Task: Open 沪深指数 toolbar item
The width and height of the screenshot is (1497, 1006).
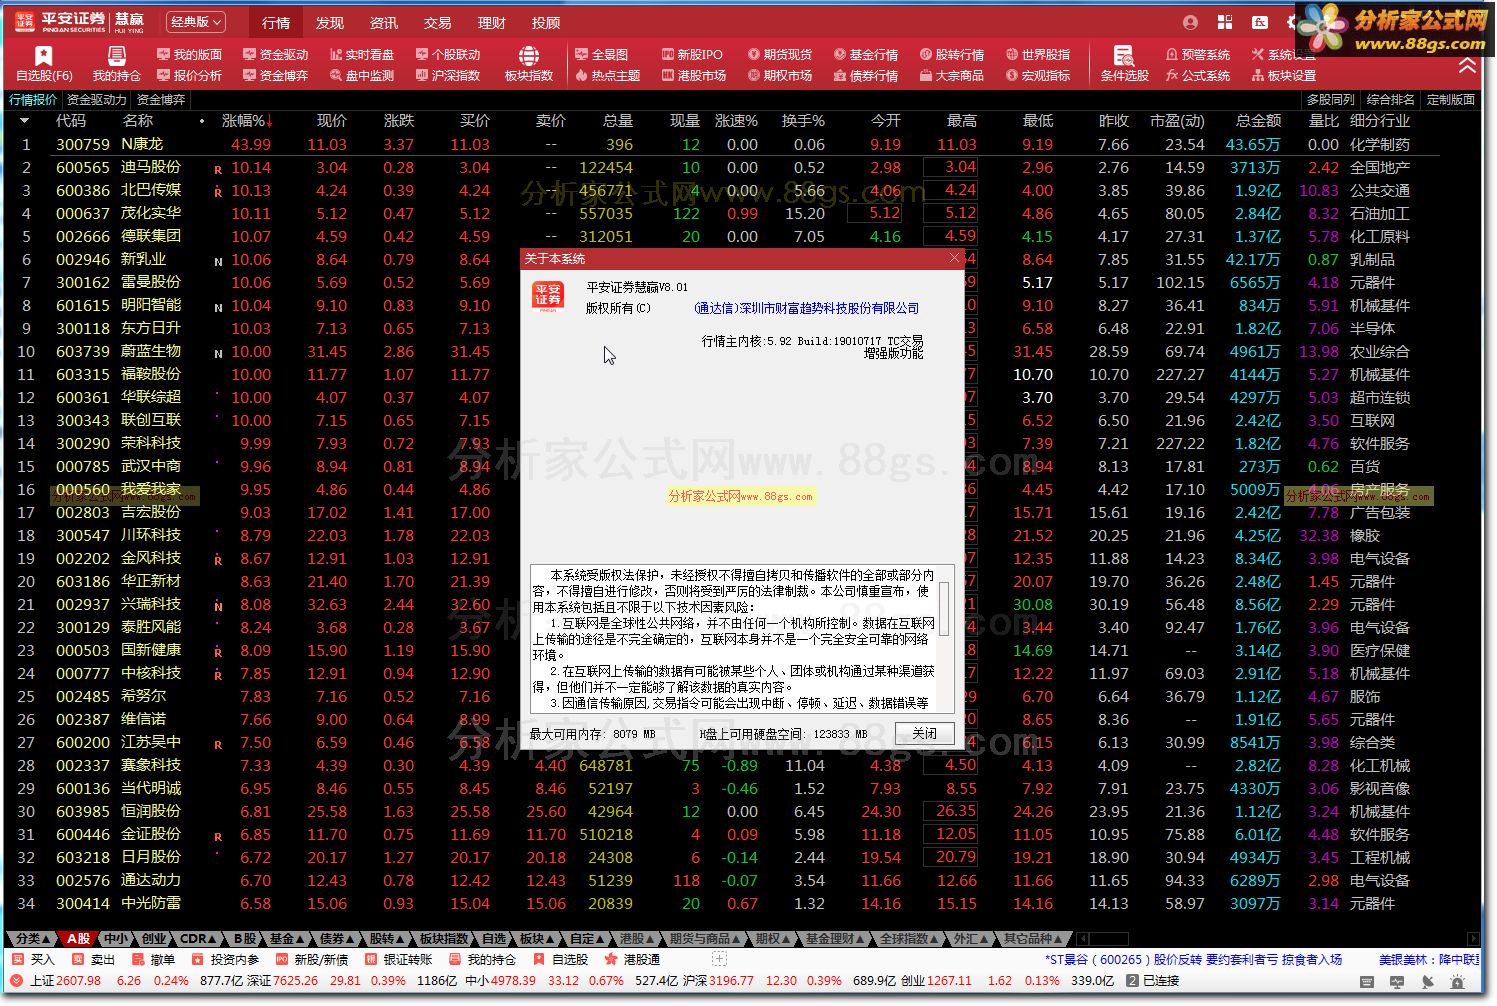Action: pyautogui.click(x=447, y=75)
